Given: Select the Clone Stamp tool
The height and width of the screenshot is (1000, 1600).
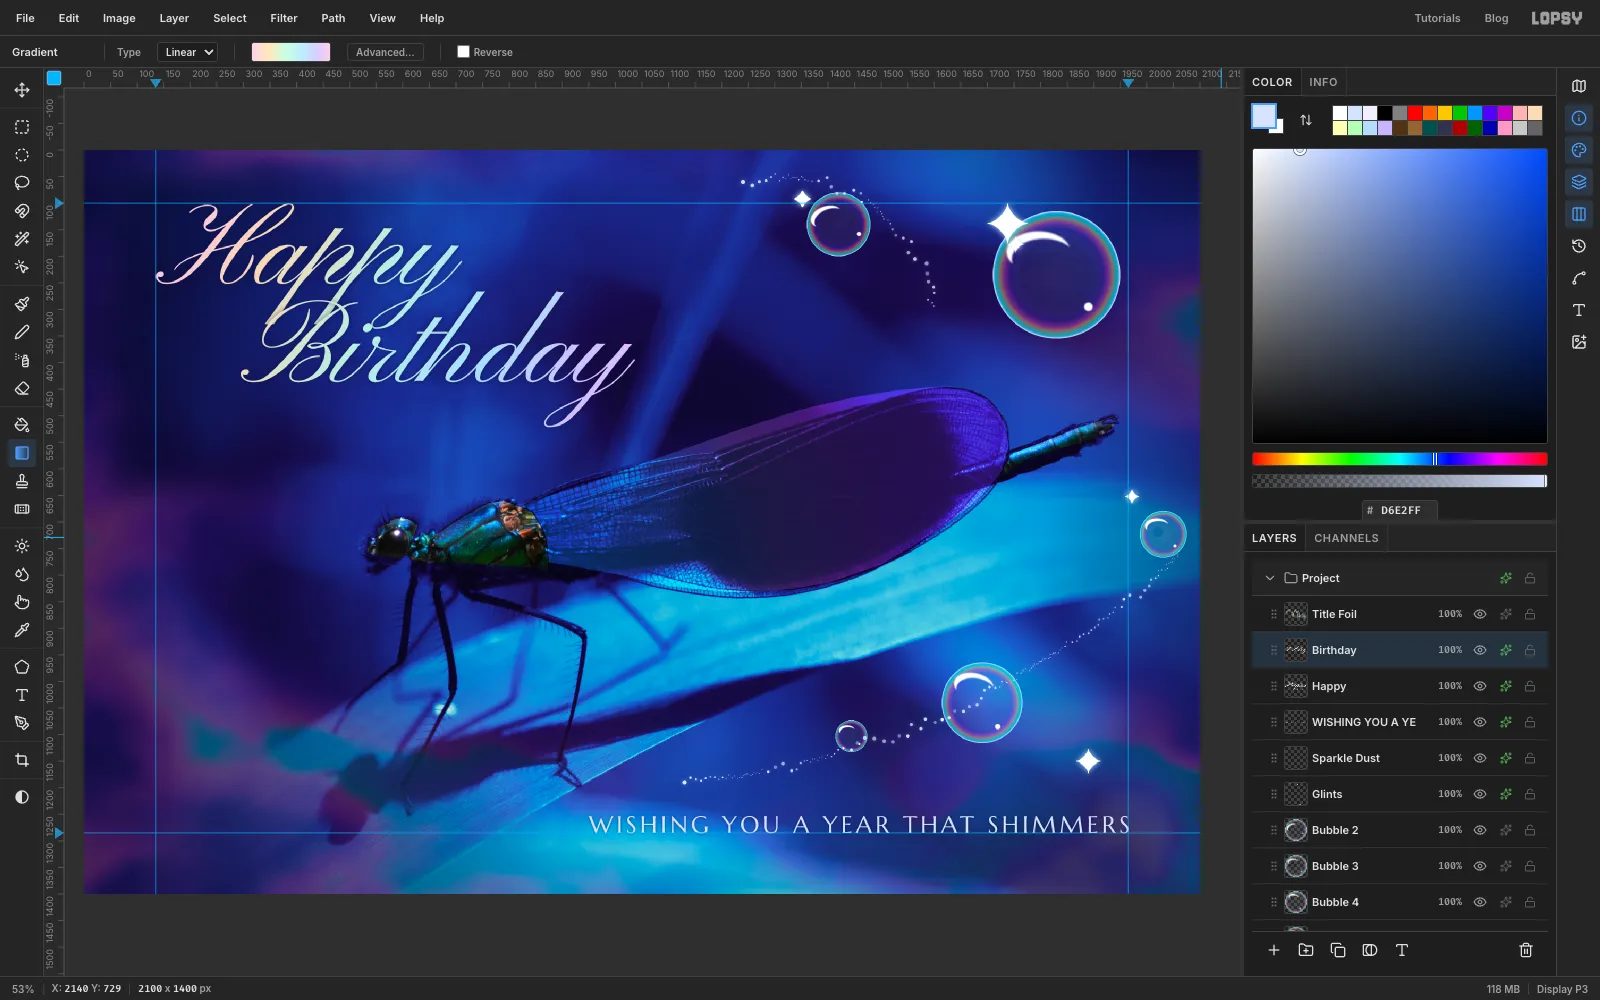Looking at the screenshot, I should [x=21, y=481].
